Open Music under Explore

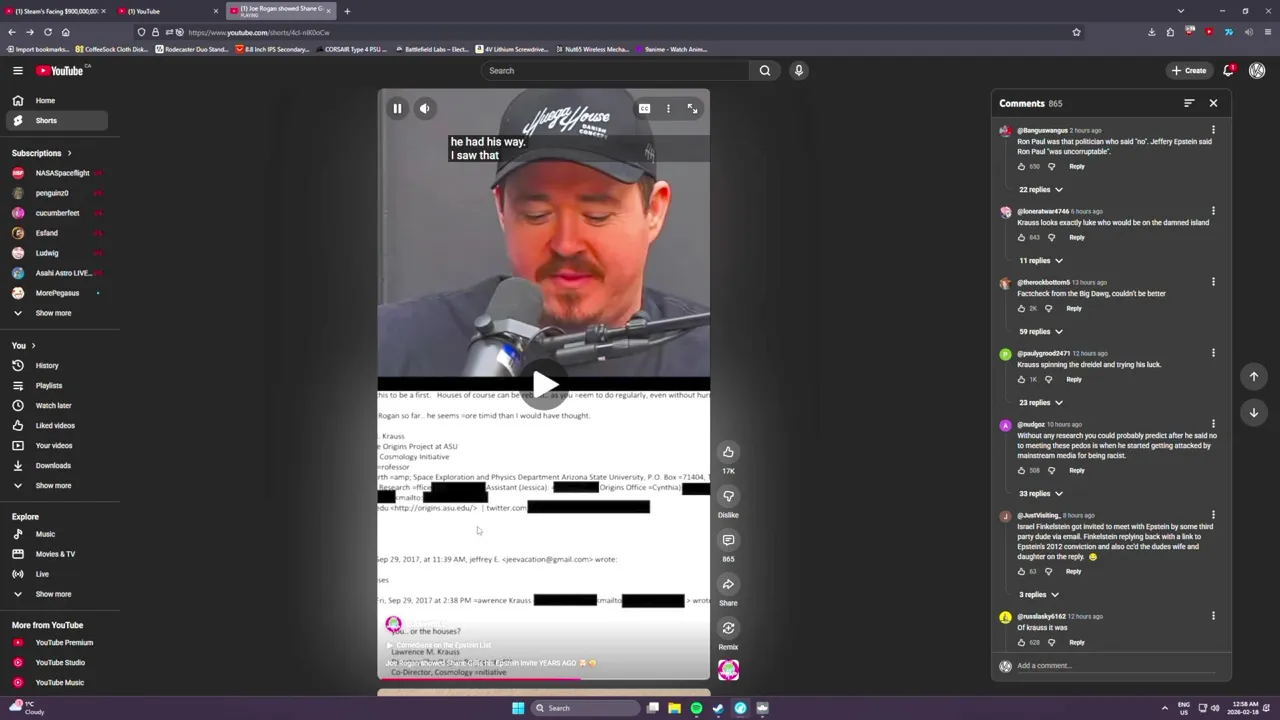tap(57, 534)
